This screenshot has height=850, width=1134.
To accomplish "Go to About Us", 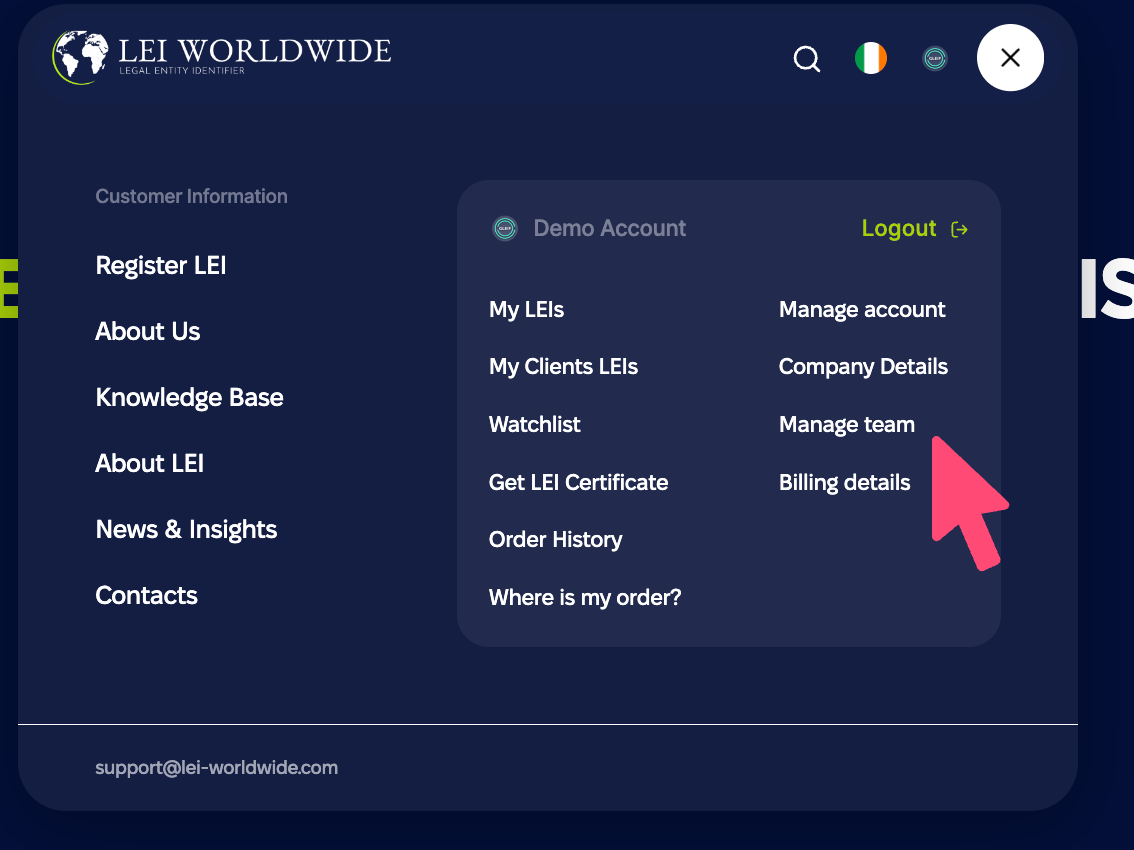I will point(148,331).
